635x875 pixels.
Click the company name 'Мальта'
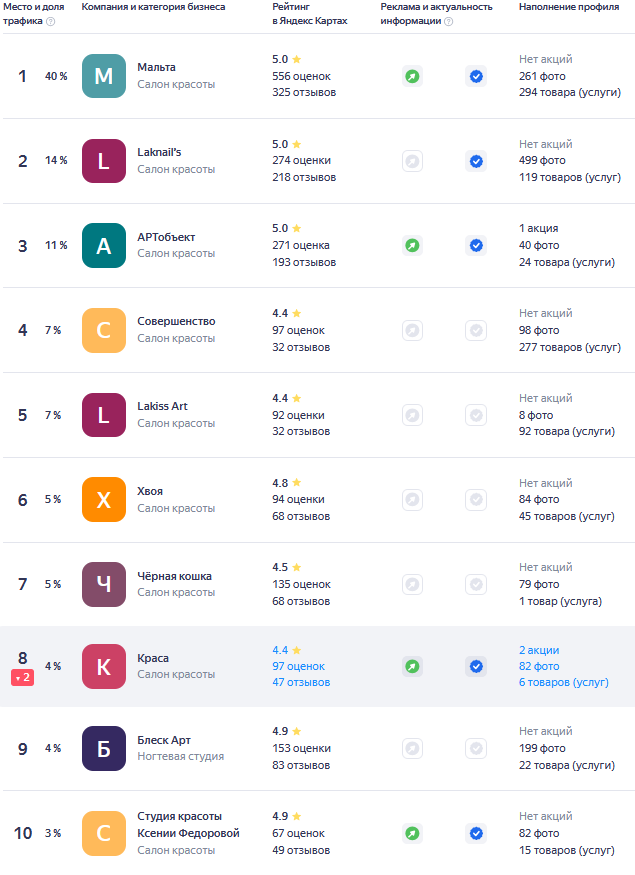(x=157, y=67)
